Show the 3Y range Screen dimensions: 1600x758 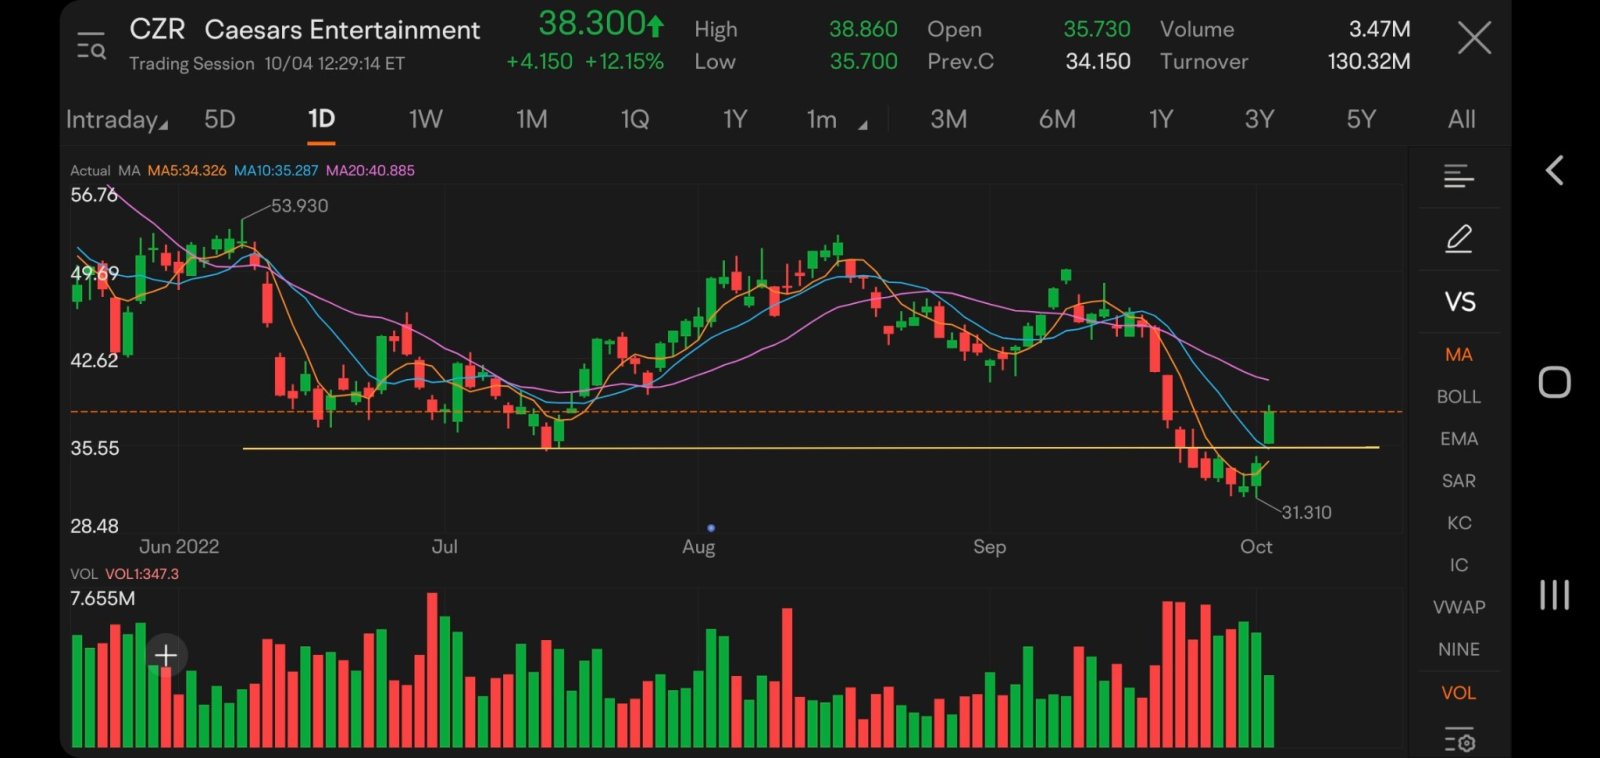click(1260, 120)
